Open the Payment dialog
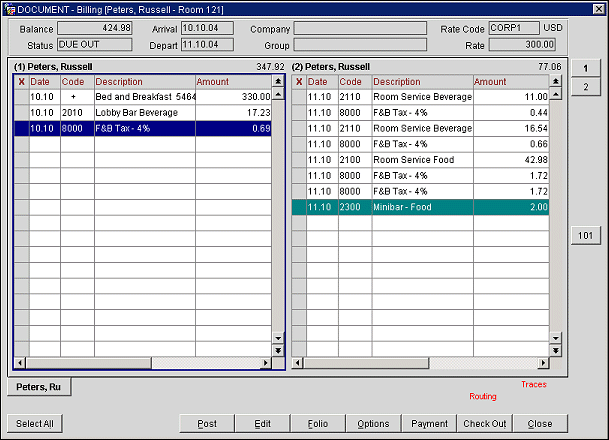 pos(430,423)
